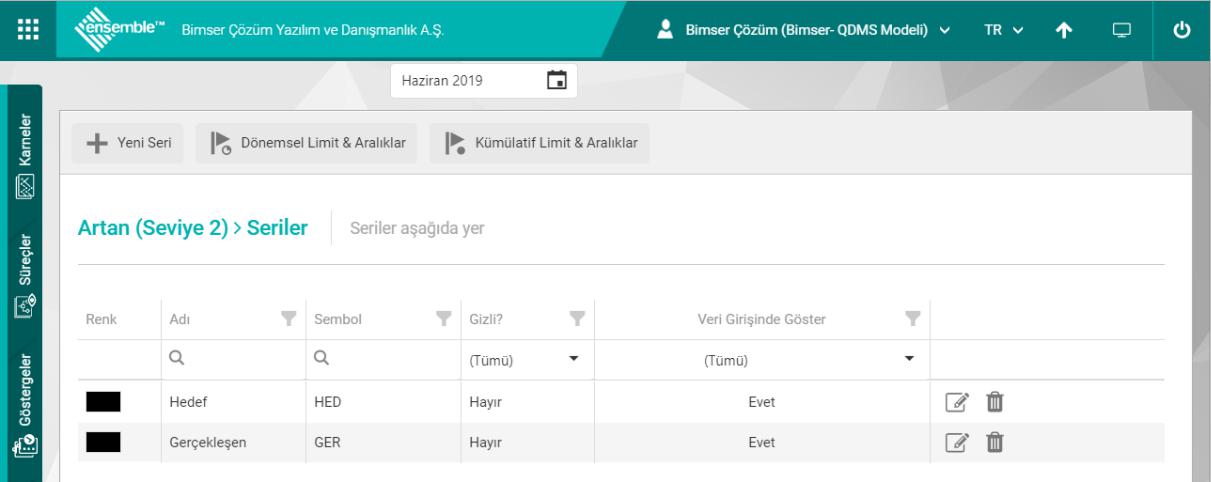Filter the Sembol column
This screenshot has width=1211, height=482.
pyautogui.click(x=442, y=319)
